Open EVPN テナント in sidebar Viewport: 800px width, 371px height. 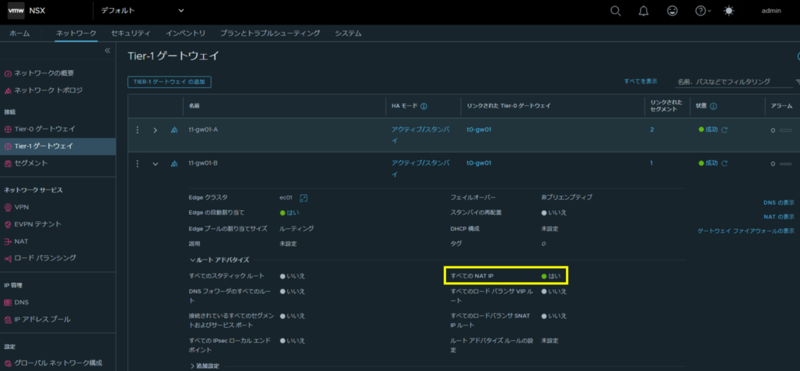[34, 225]
